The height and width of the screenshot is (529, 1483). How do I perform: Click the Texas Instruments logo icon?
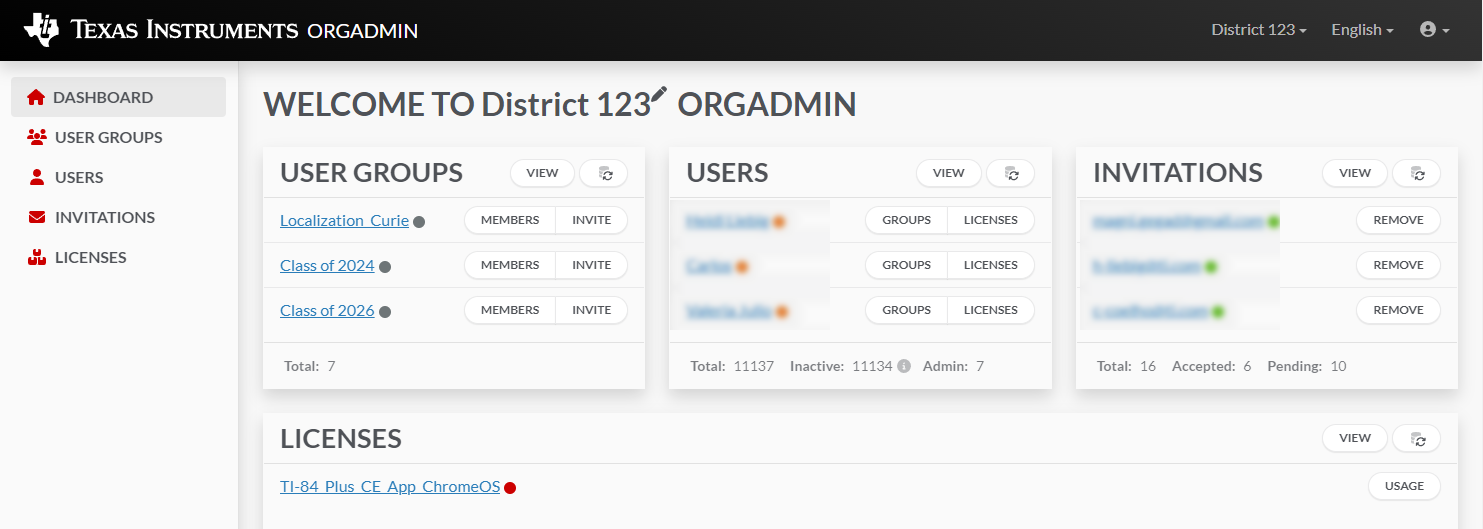[x=42, y=30]
